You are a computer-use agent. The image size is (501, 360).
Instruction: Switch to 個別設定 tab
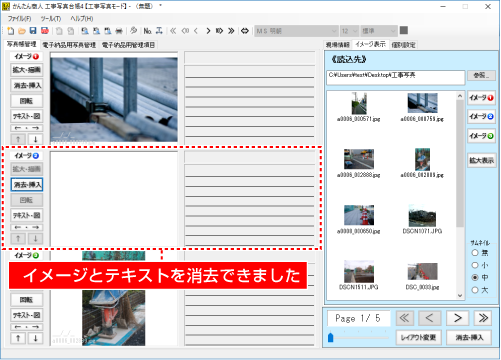tap(403, 45)
